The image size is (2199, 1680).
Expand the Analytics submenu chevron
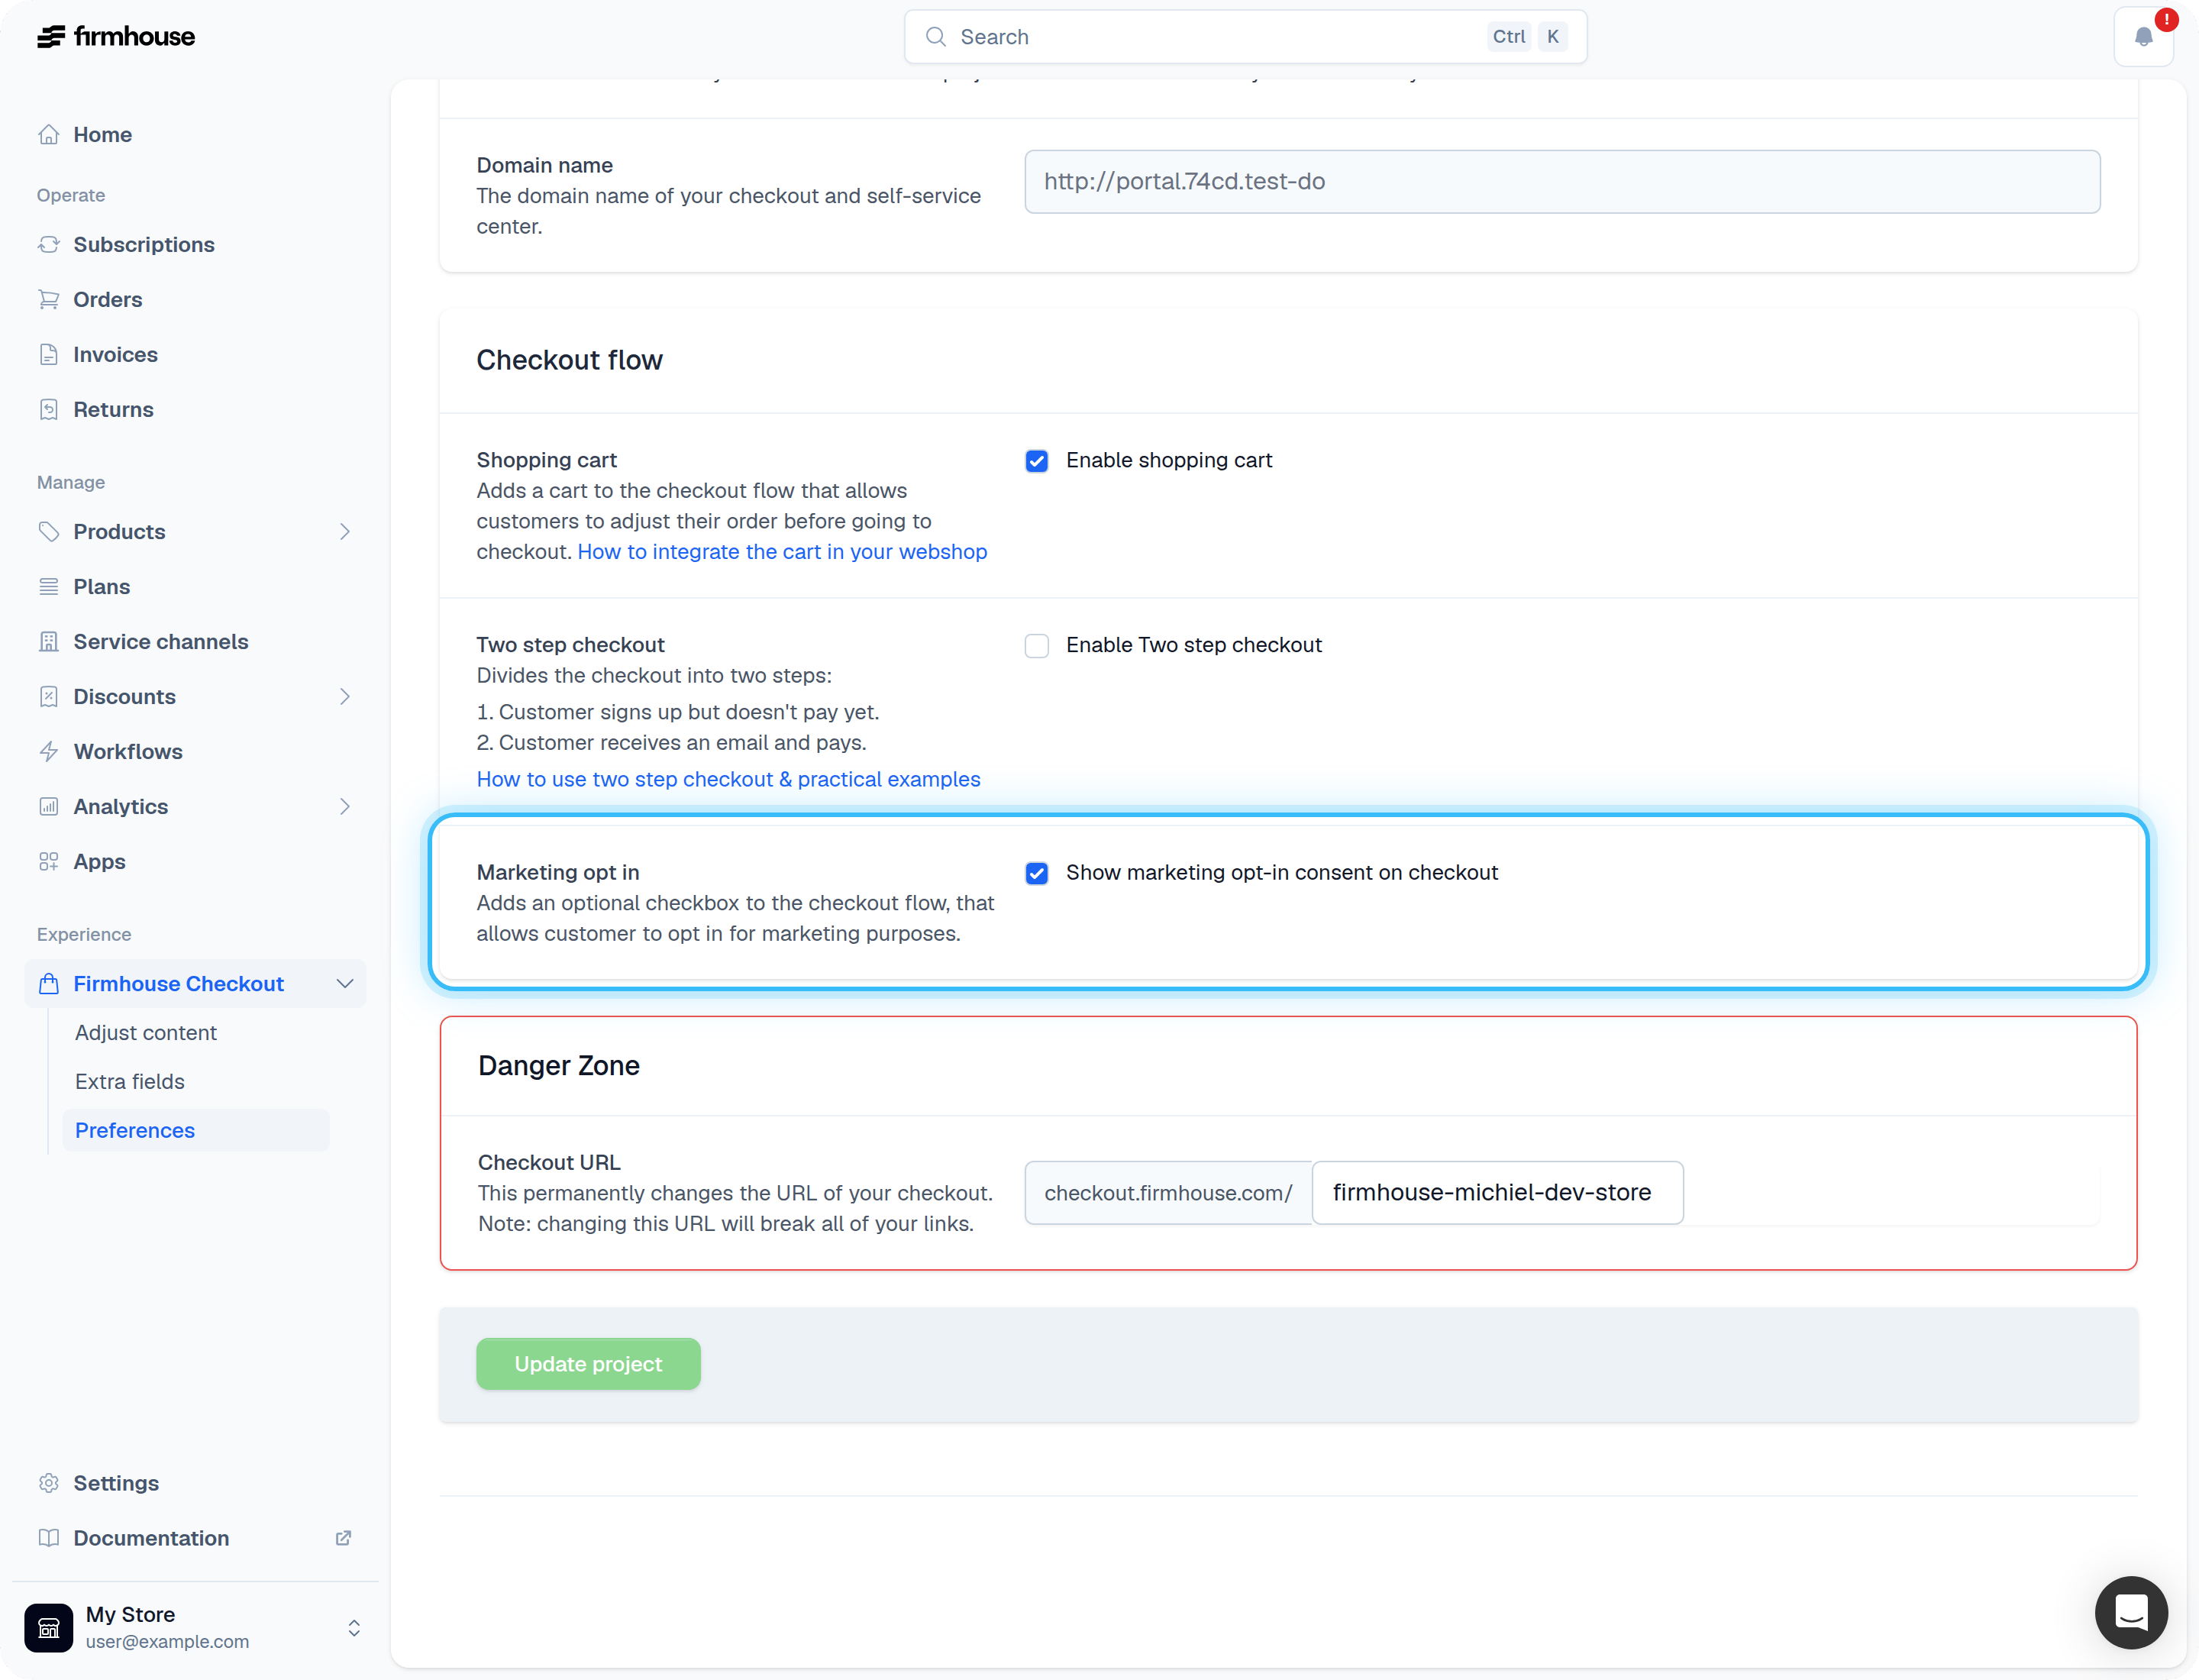pyautogui.click(x=345, y=806)
